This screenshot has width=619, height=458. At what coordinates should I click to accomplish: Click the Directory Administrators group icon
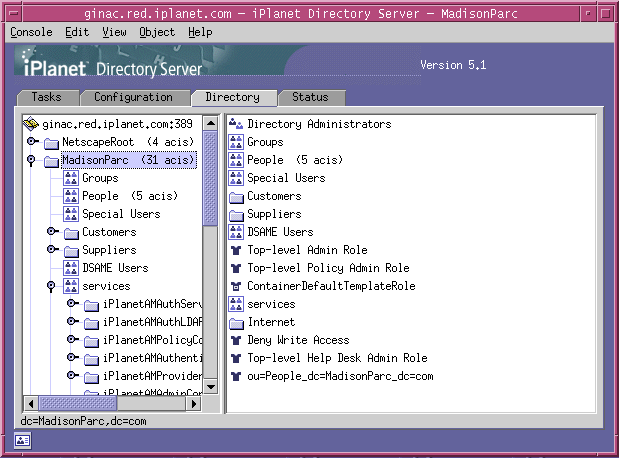coord(236,124)
